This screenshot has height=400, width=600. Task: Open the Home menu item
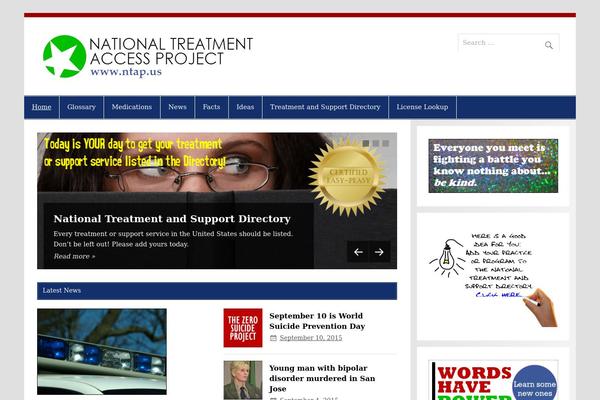pyautogui.click(x=42, y=107)
